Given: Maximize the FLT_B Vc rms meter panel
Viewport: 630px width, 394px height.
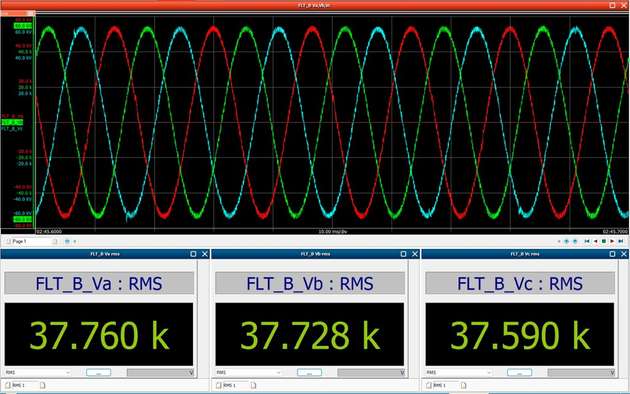Looking at the screenshot, I should point(612,254).
